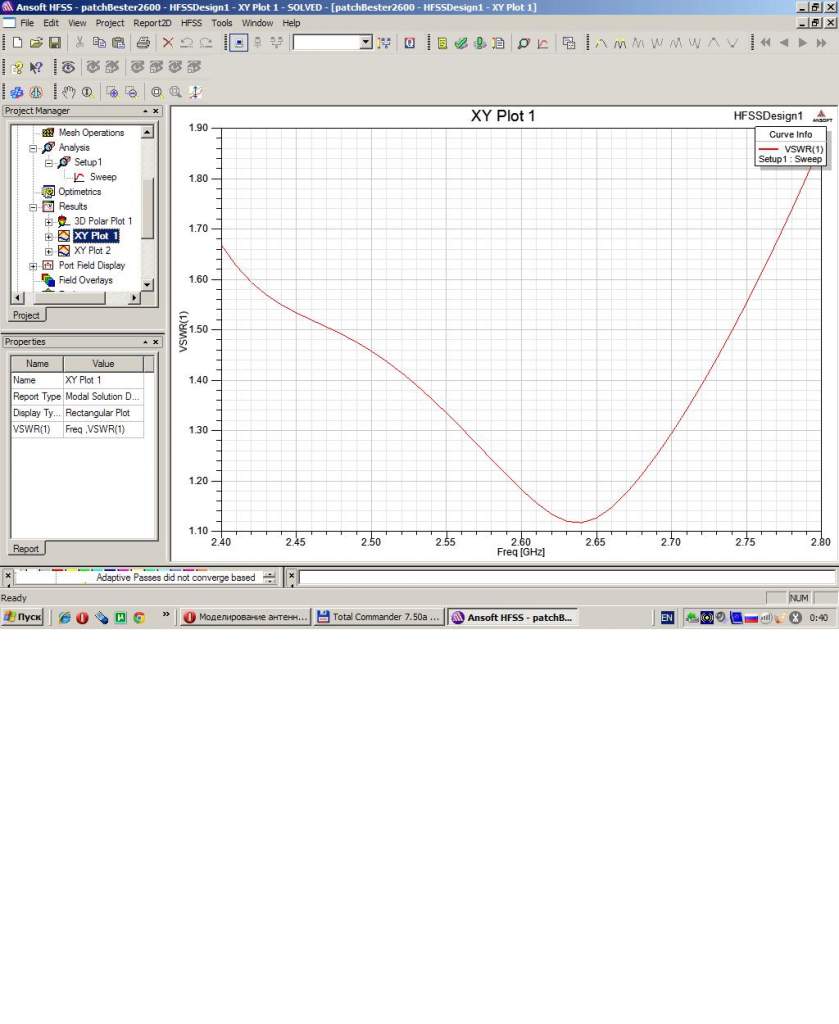
Task: Click the Save project toolbar icon
Action: 55,43
